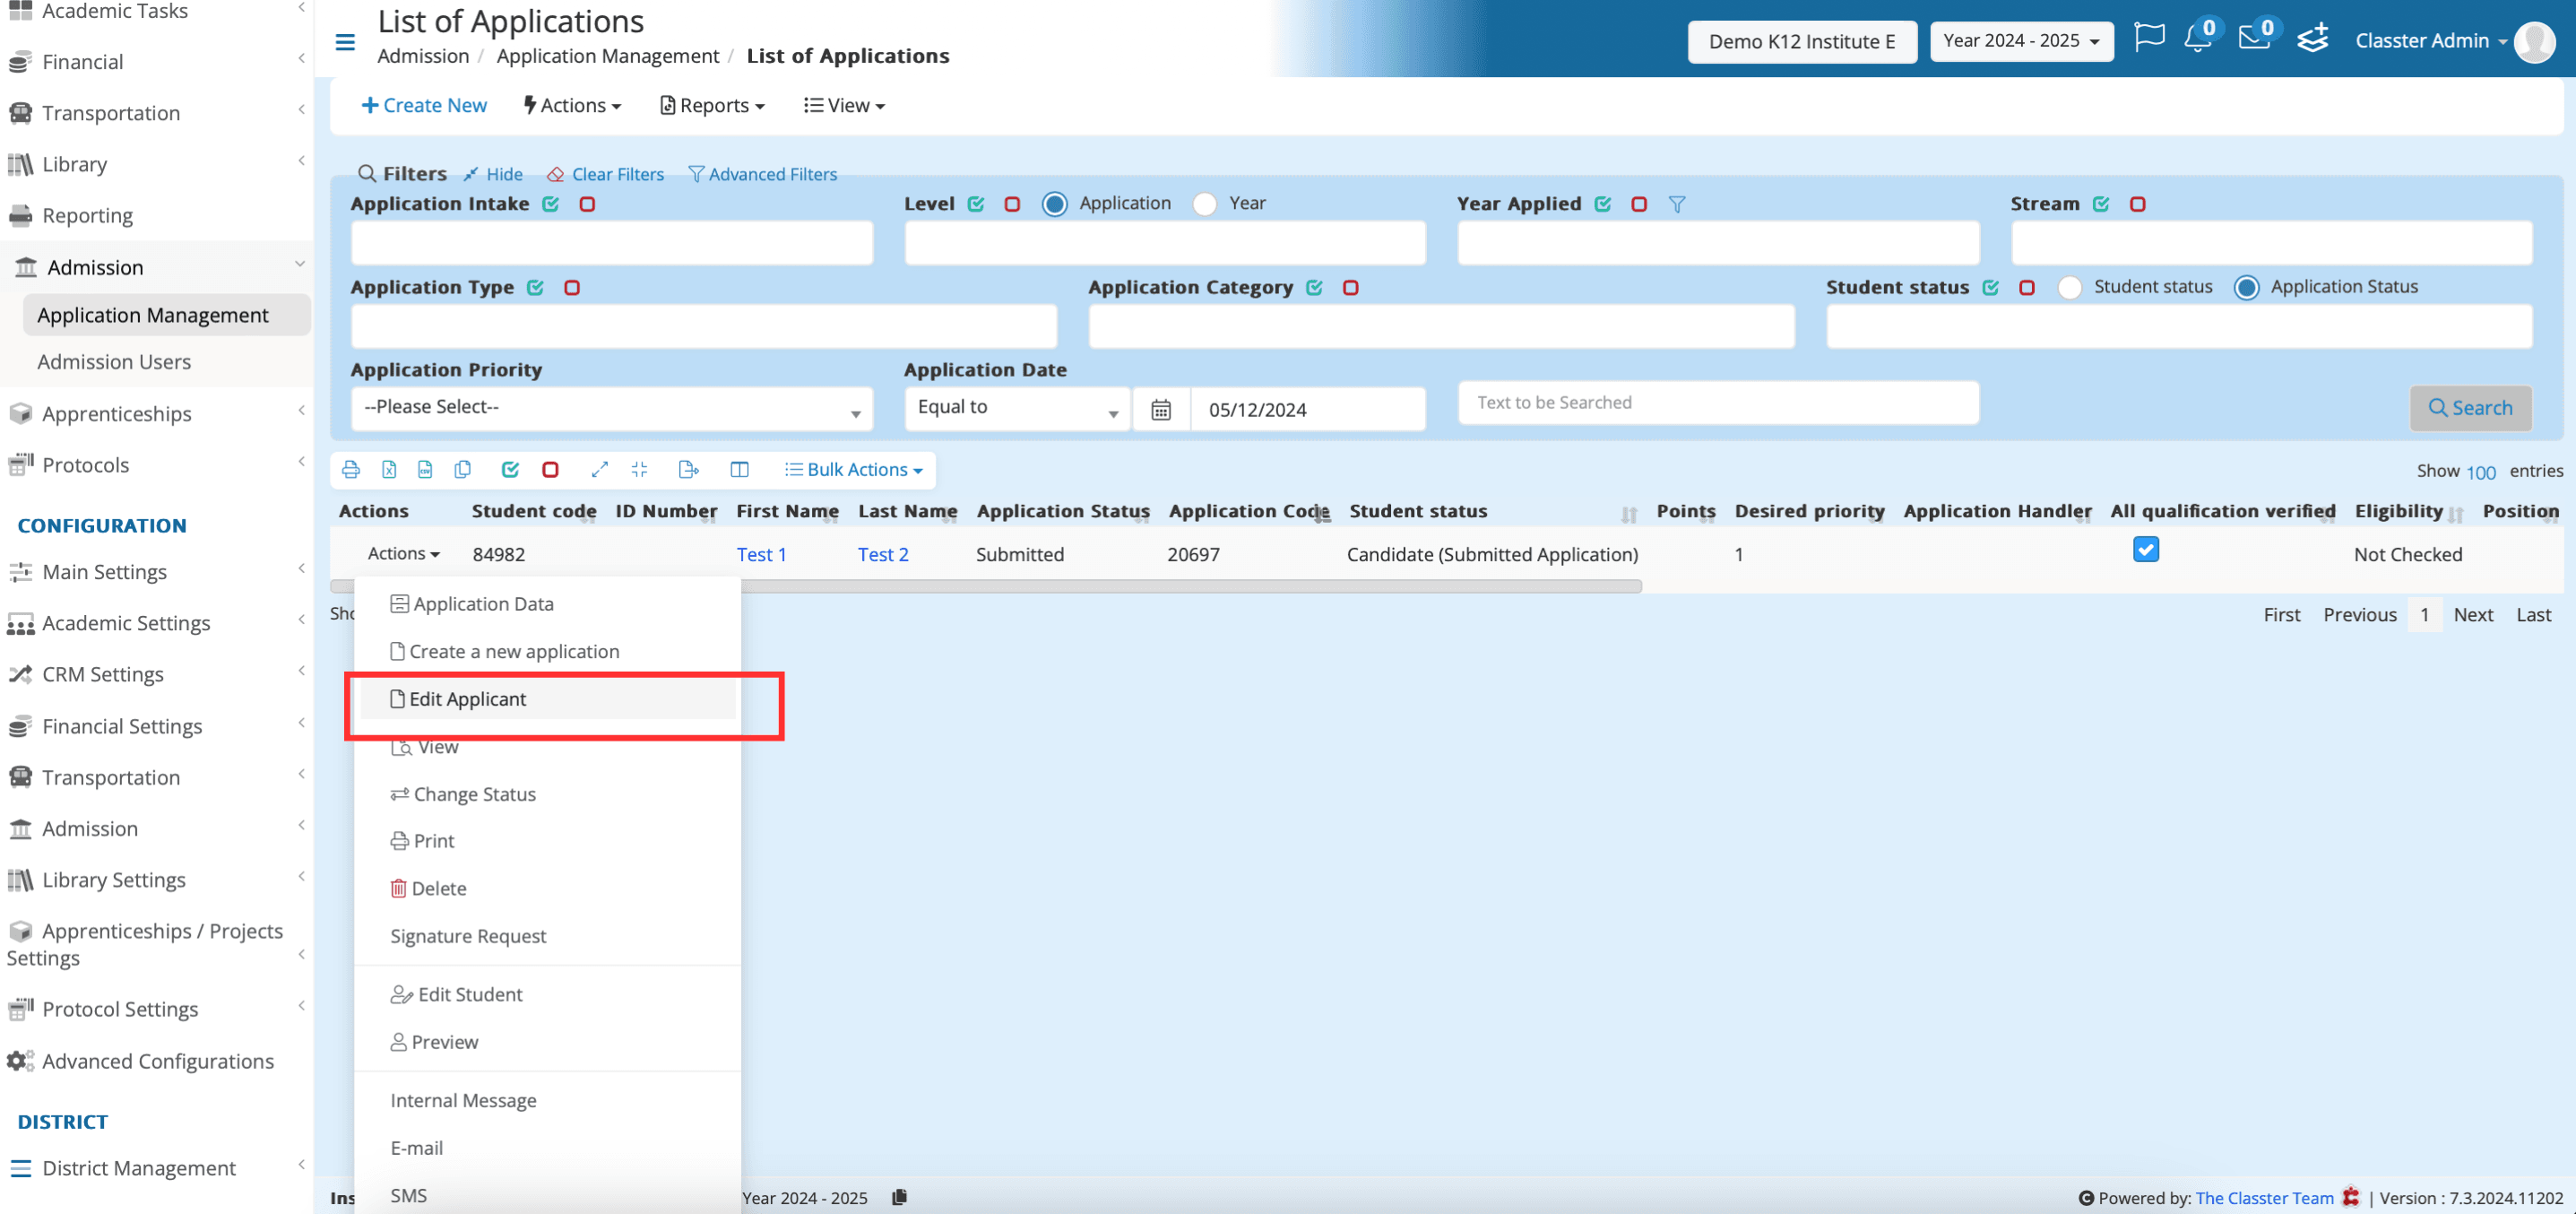
Task: Open the toolbar Actions dropdown
Action: tap(572, 105)
